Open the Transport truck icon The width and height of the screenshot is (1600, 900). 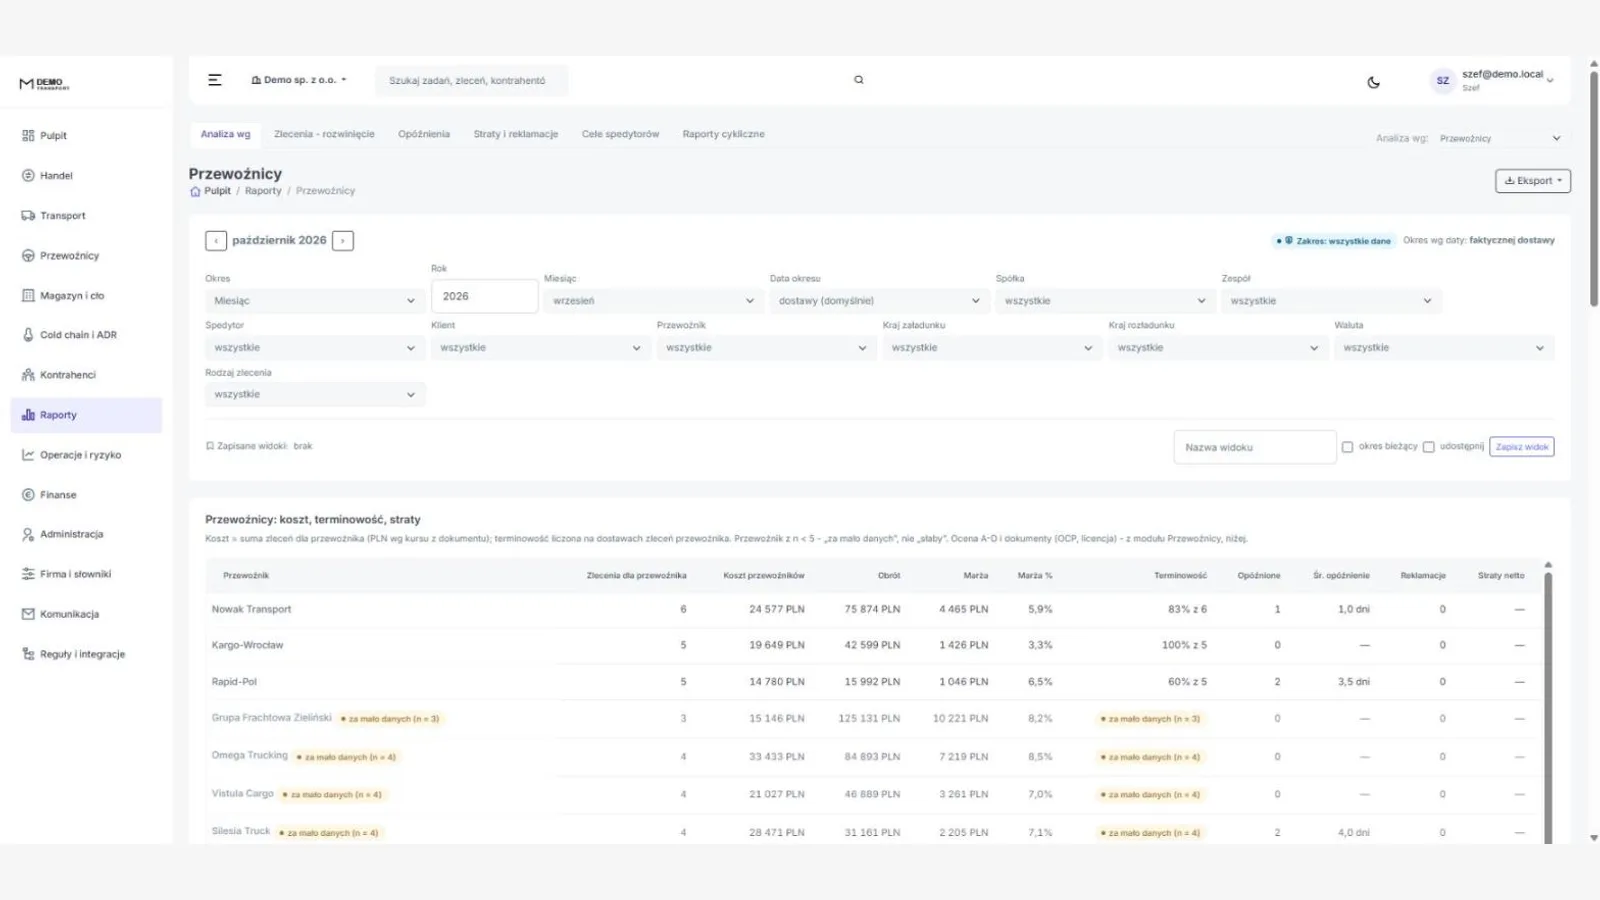[x=28, y=216]
